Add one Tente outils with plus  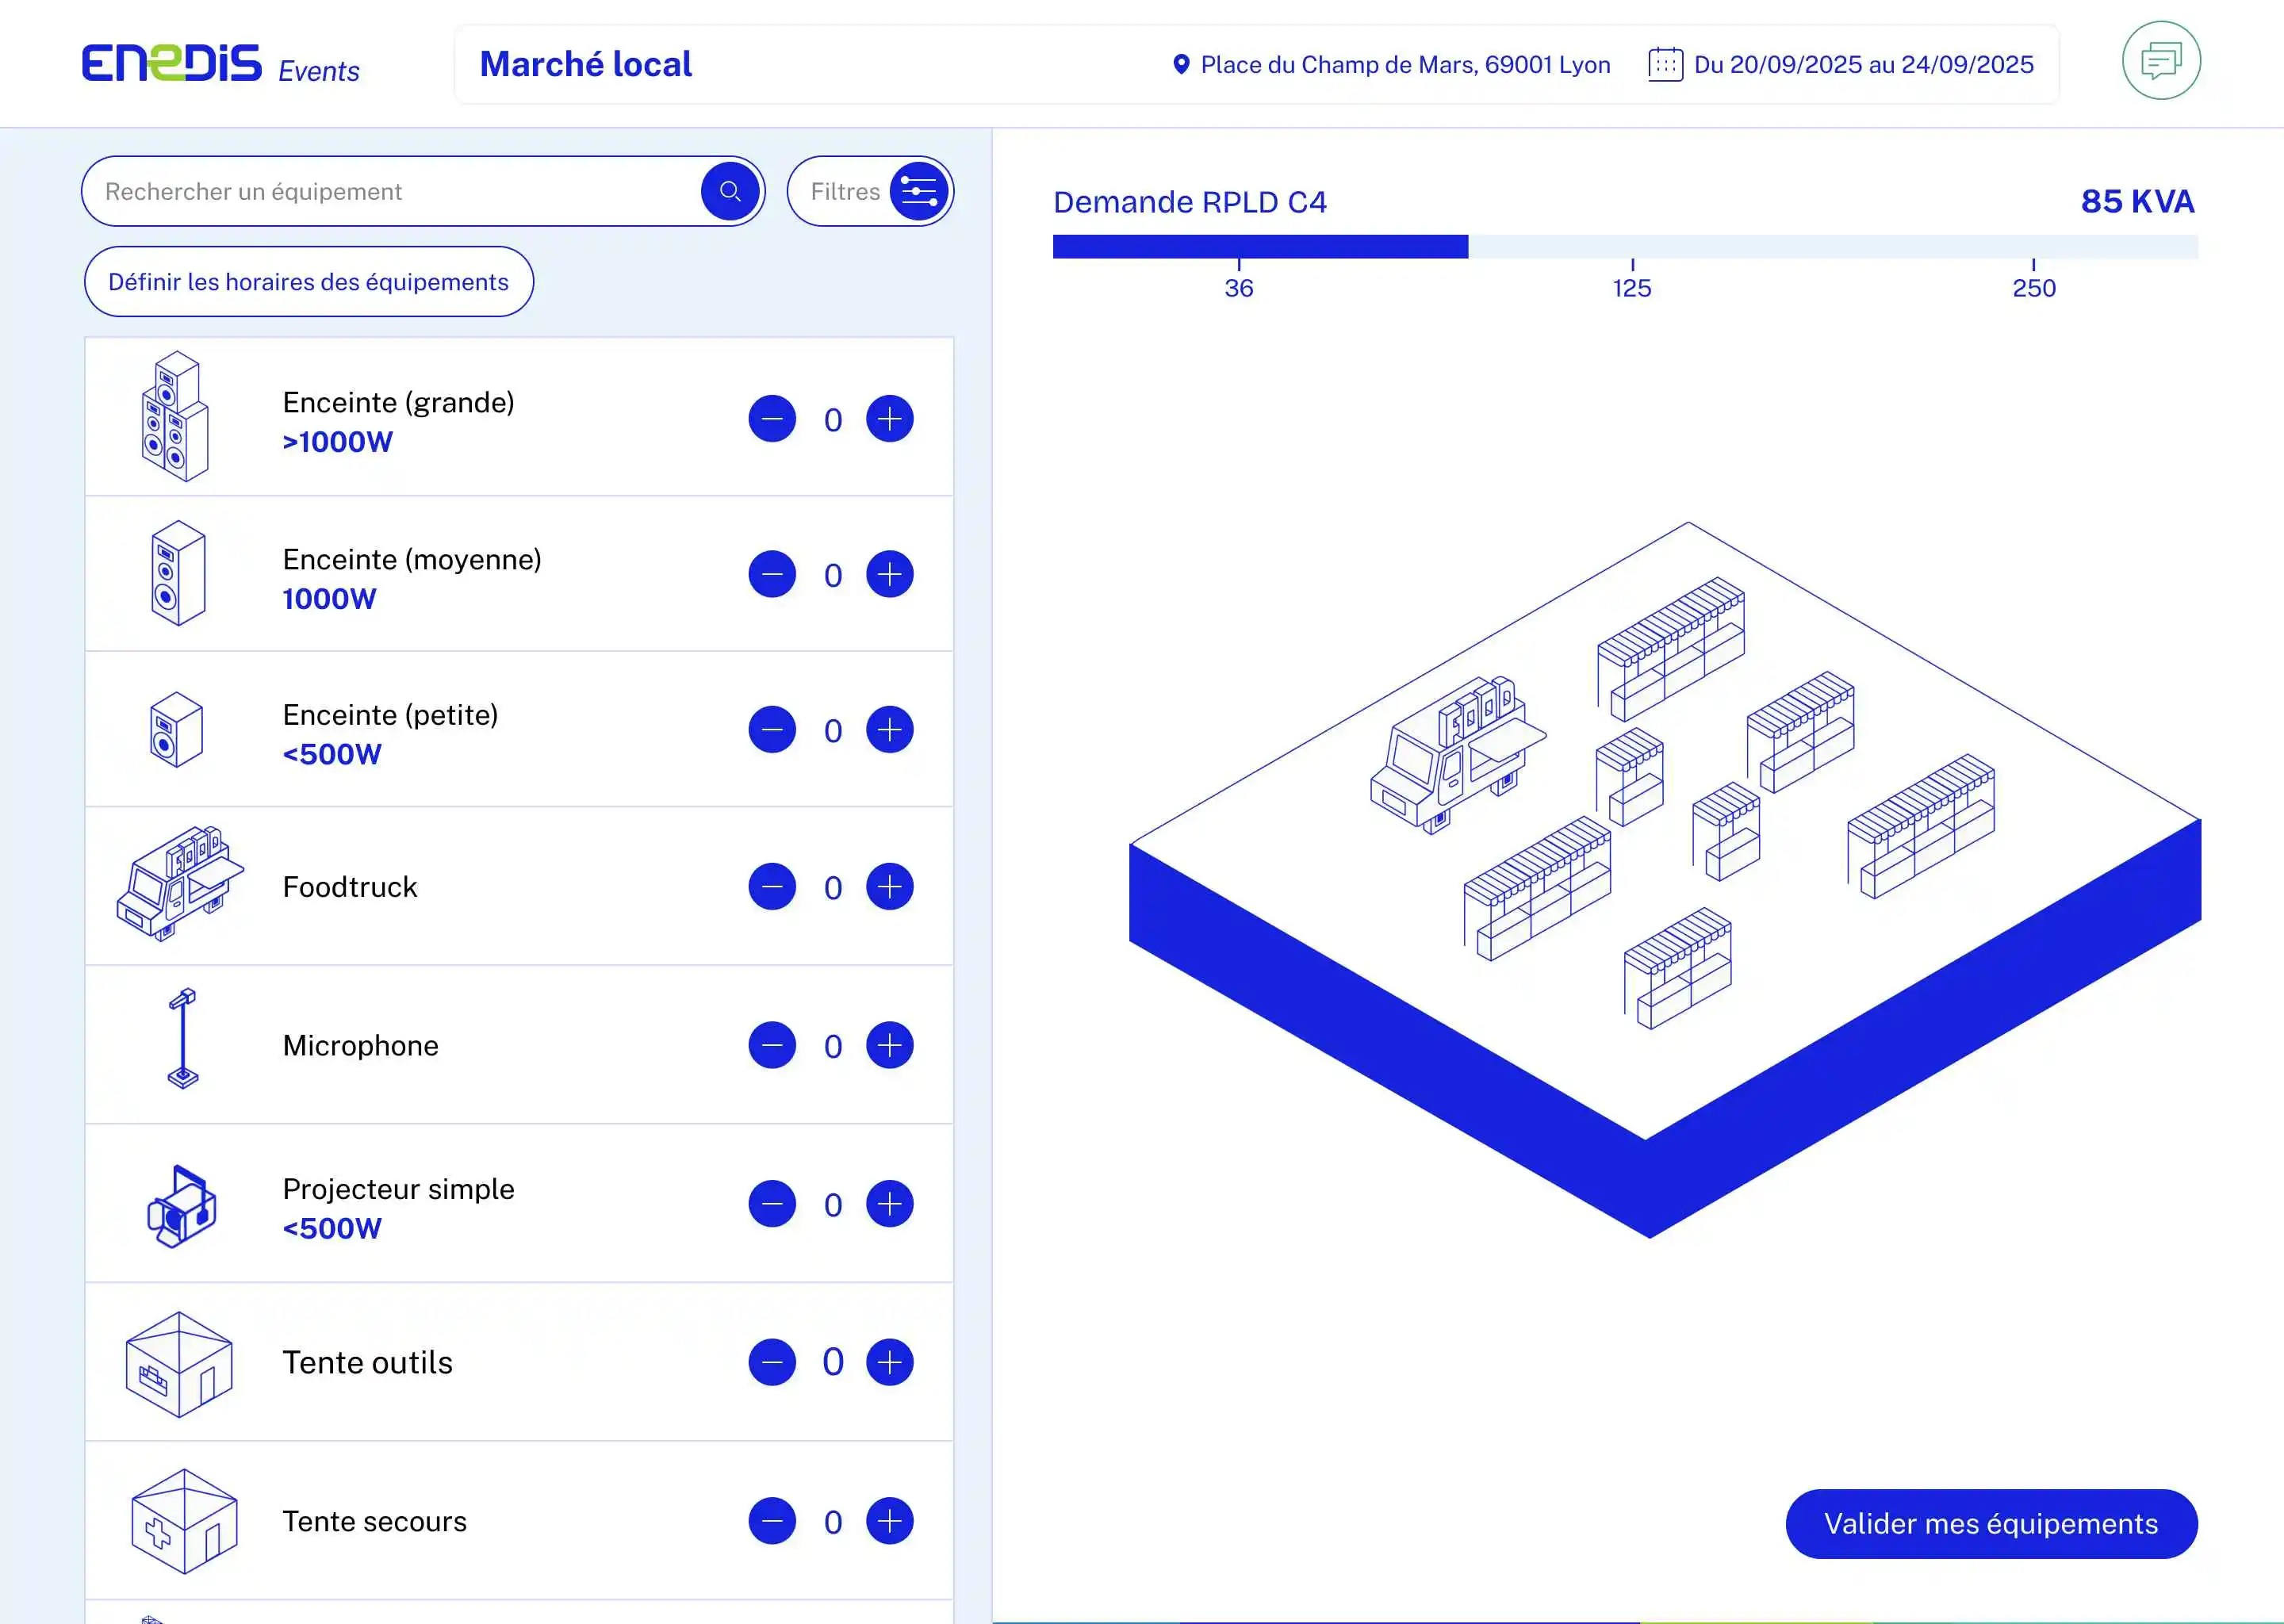889,1362
